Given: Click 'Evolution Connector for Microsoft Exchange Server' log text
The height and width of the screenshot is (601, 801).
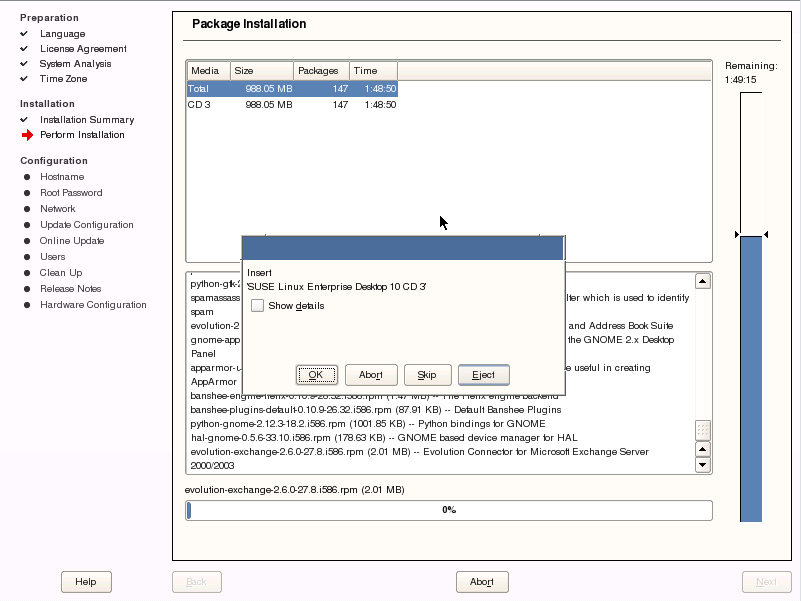Looking at the screenshot, I should 536,452.
